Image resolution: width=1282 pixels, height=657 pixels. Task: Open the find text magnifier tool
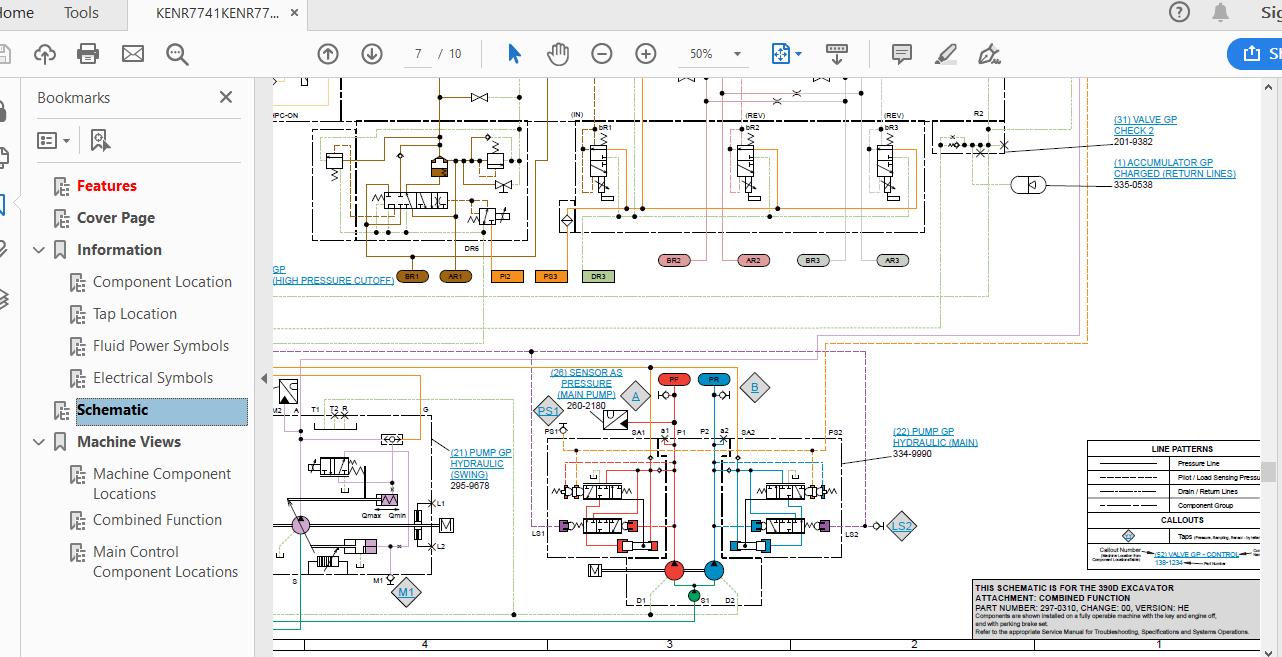click(177, 54)
